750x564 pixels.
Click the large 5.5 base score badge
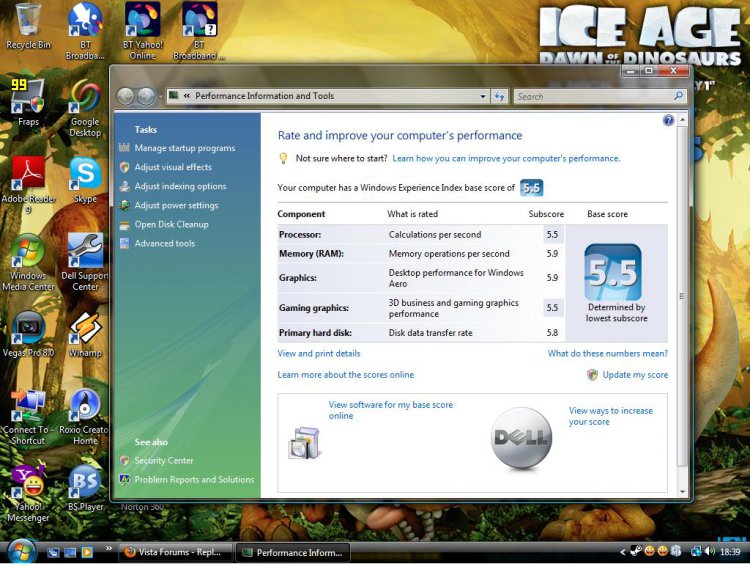click(x=613, y=272)
